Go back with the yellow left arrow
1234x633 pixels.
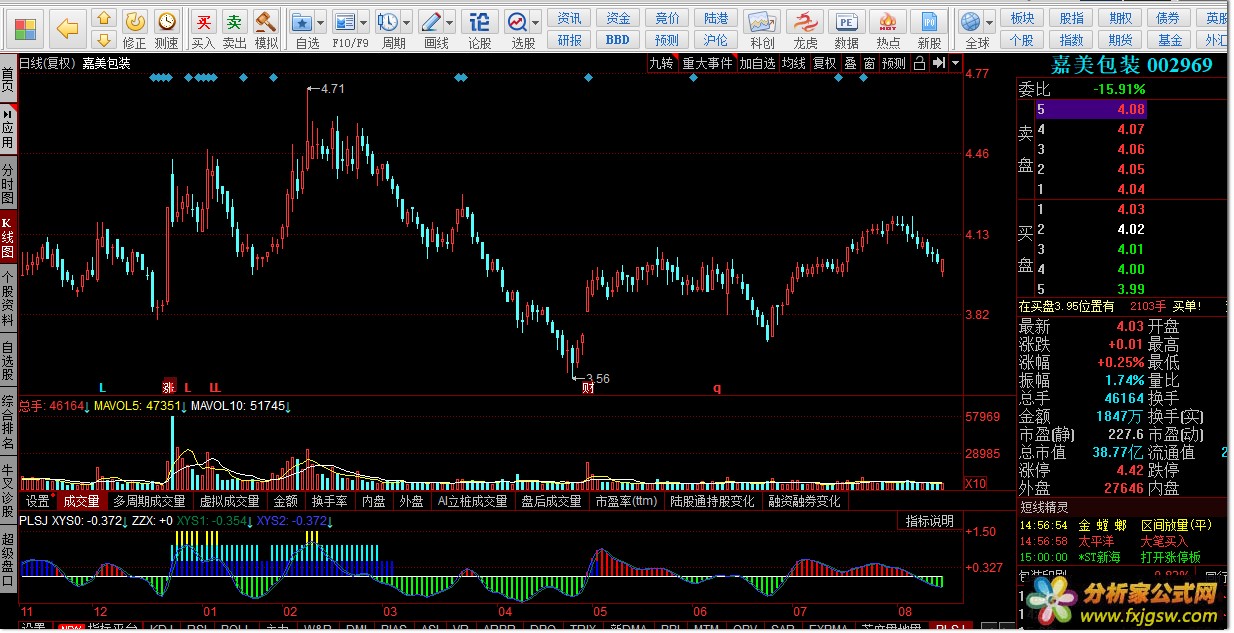(x=68, y=28)
